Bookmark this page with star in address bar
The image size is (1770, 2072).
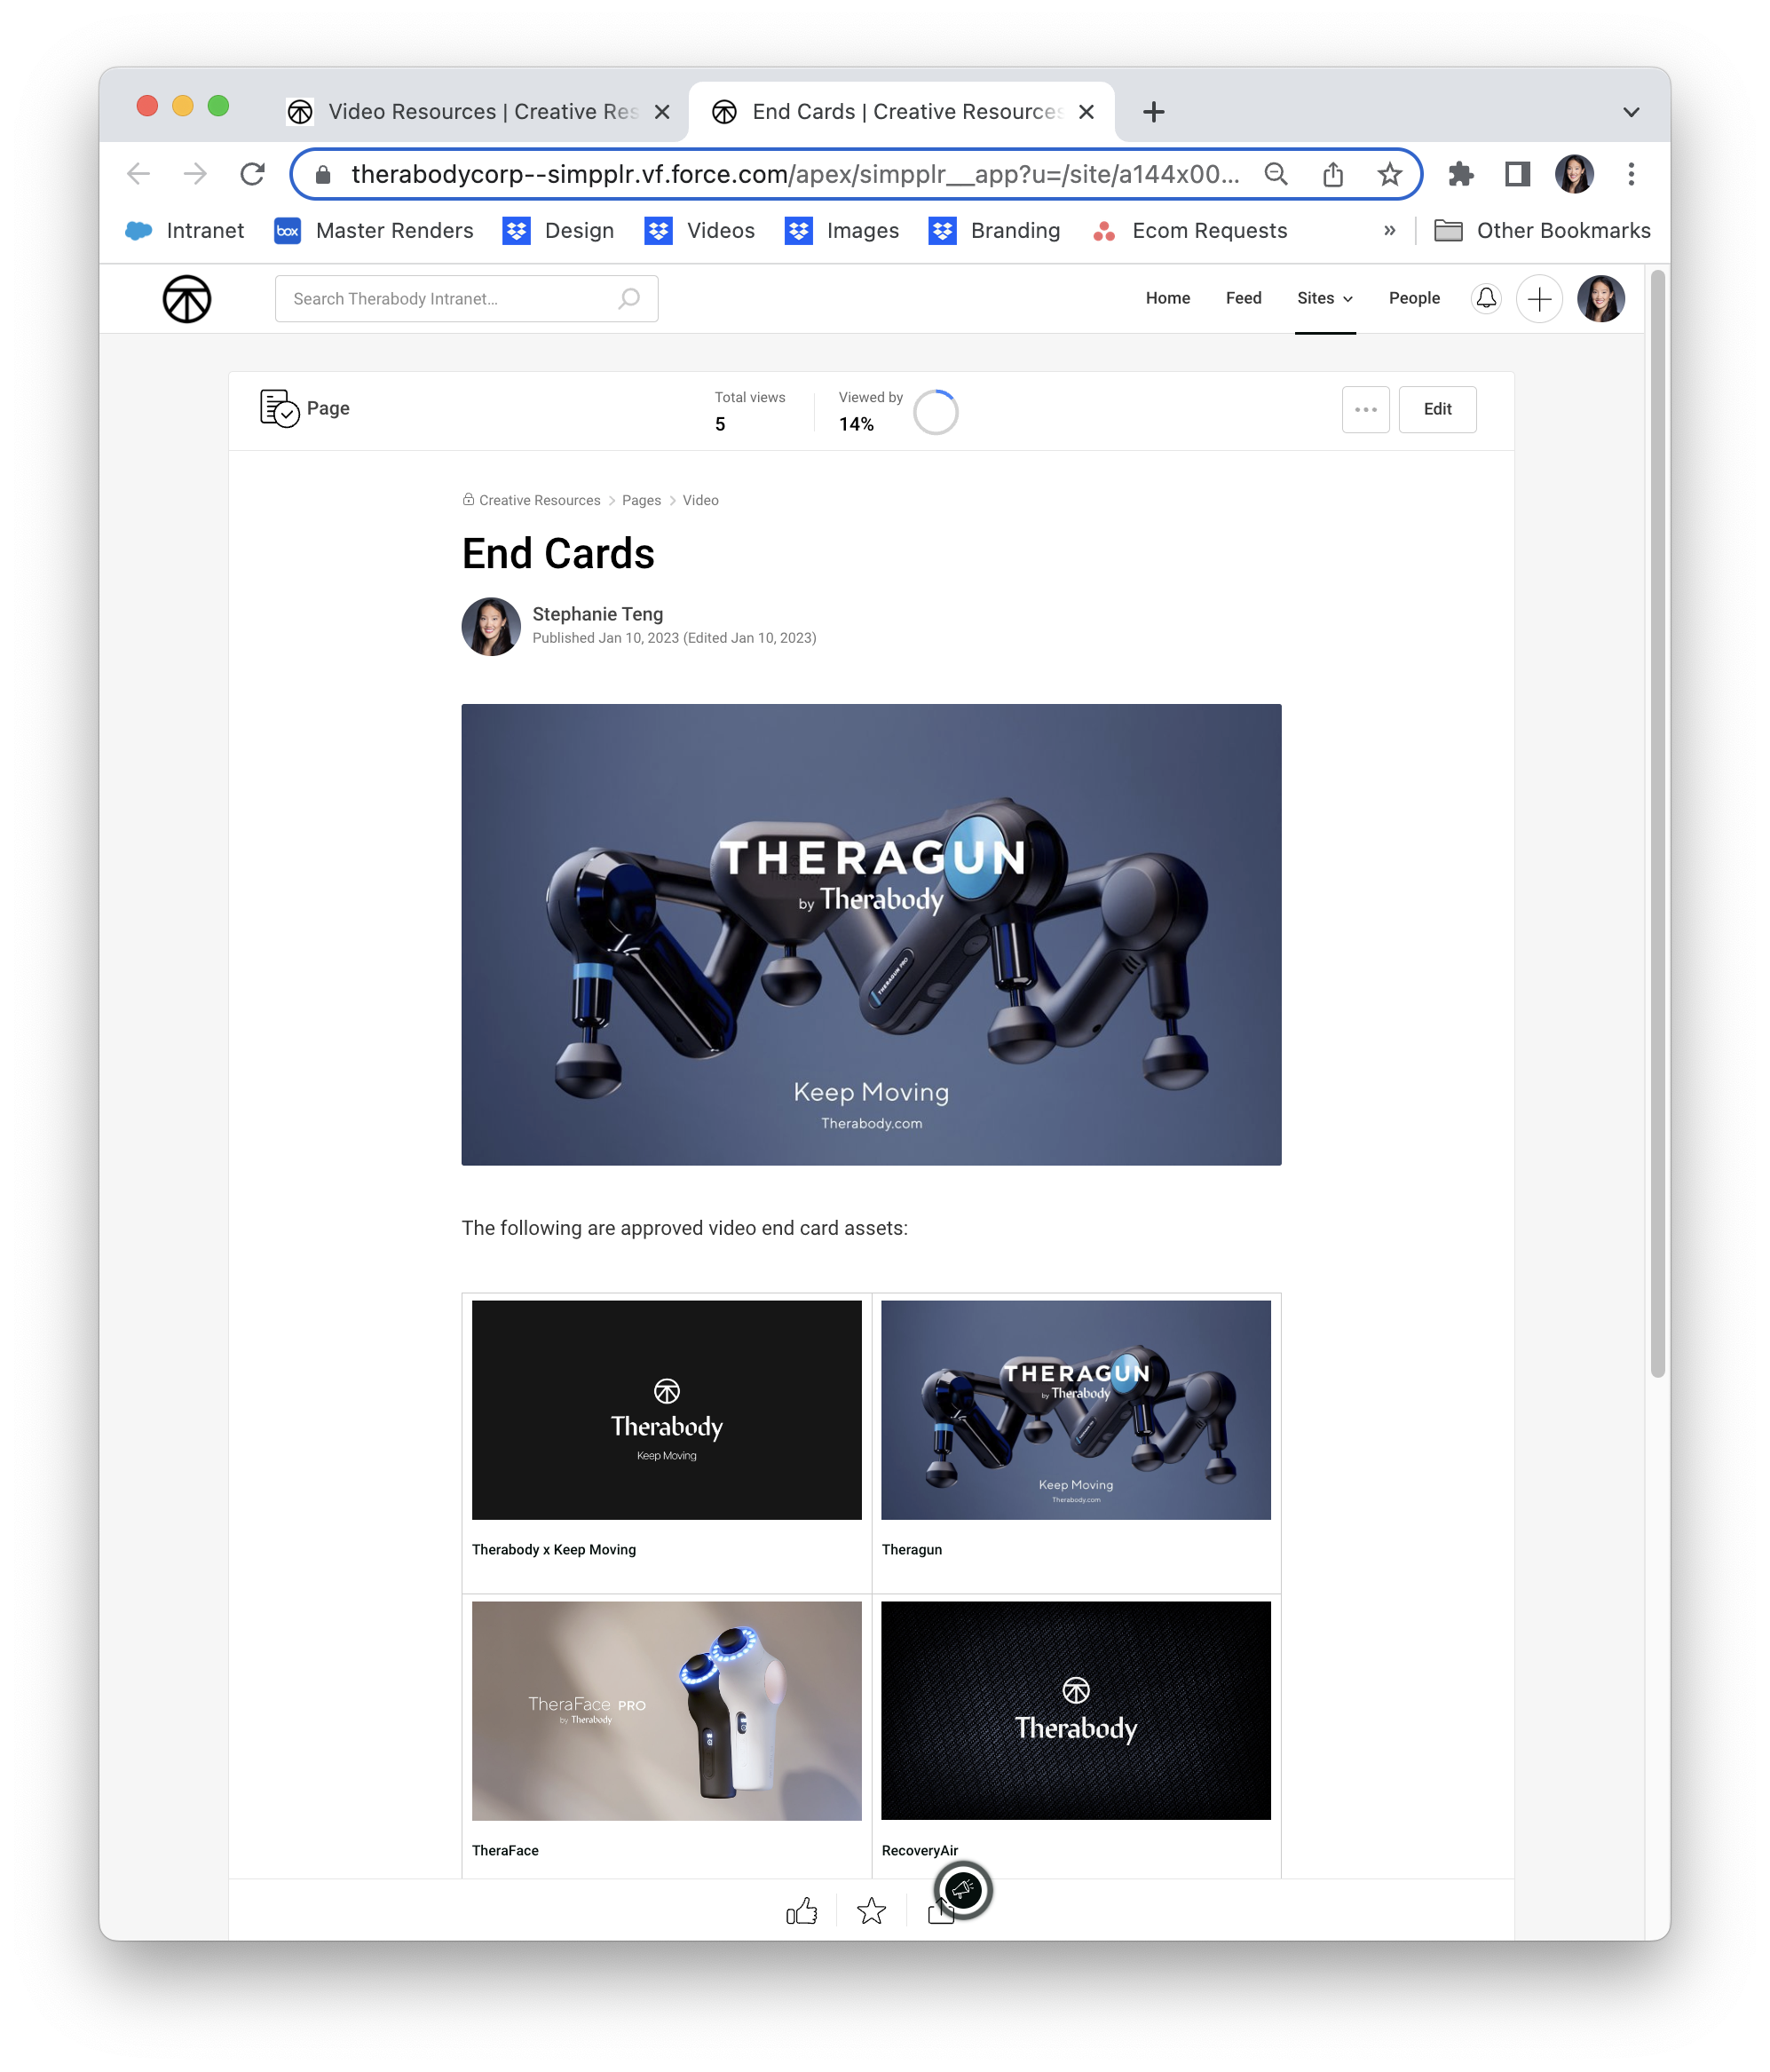(x=1389, y=174)
